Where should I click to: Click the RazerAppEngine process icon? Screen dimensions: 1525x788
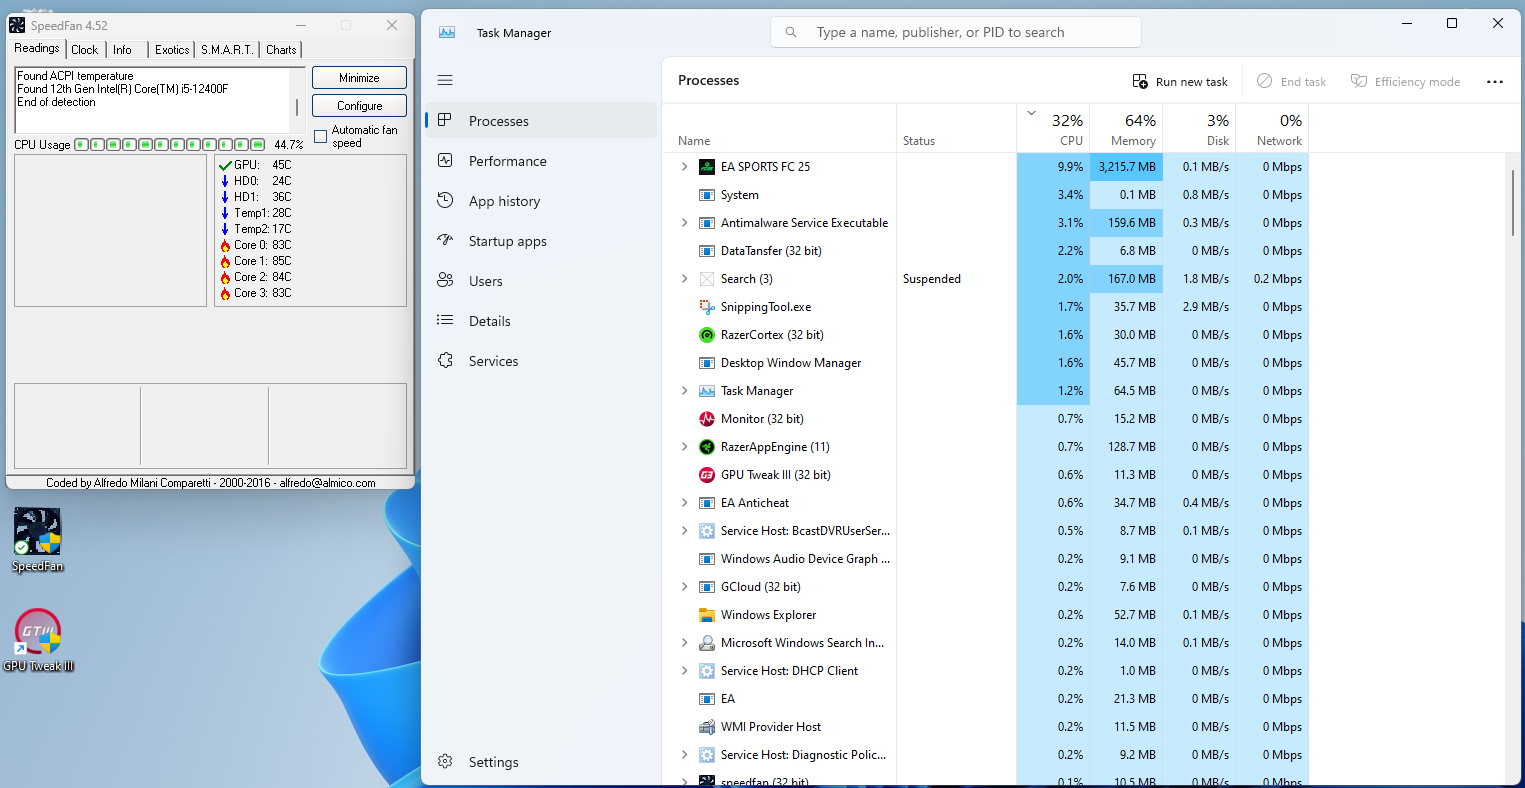[706, 447]
